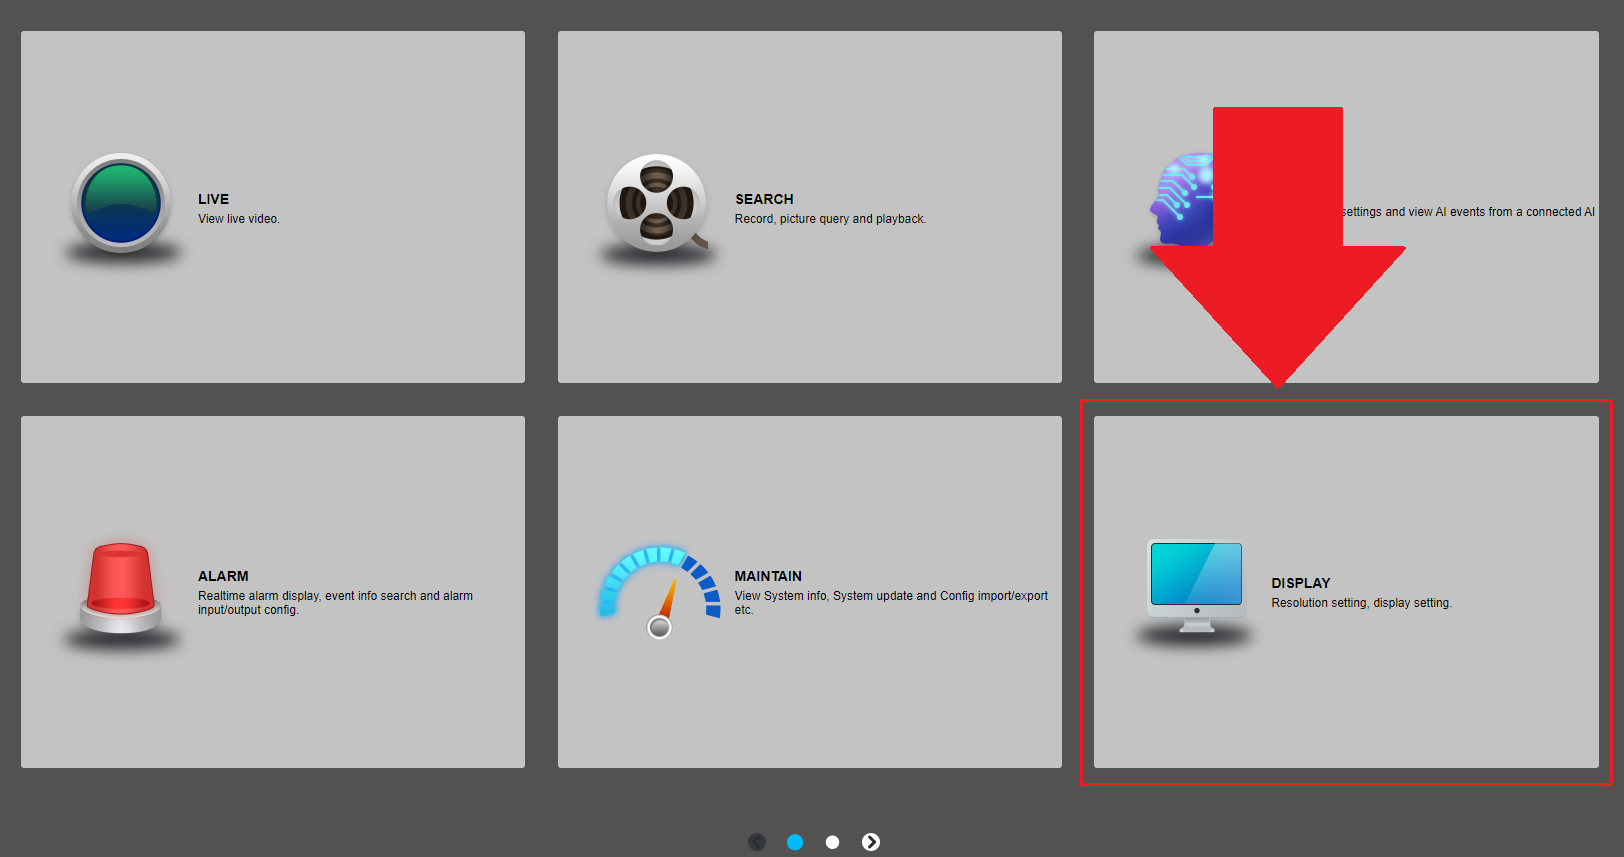Click "Resolution setting, display setting" text
The width and height of the screenshot is (1624, 857).
(1361, 603)
